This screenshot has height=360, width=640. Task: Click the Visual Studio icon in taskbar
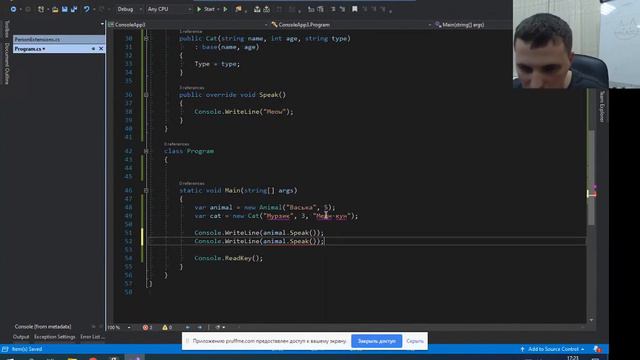point(135,358)
